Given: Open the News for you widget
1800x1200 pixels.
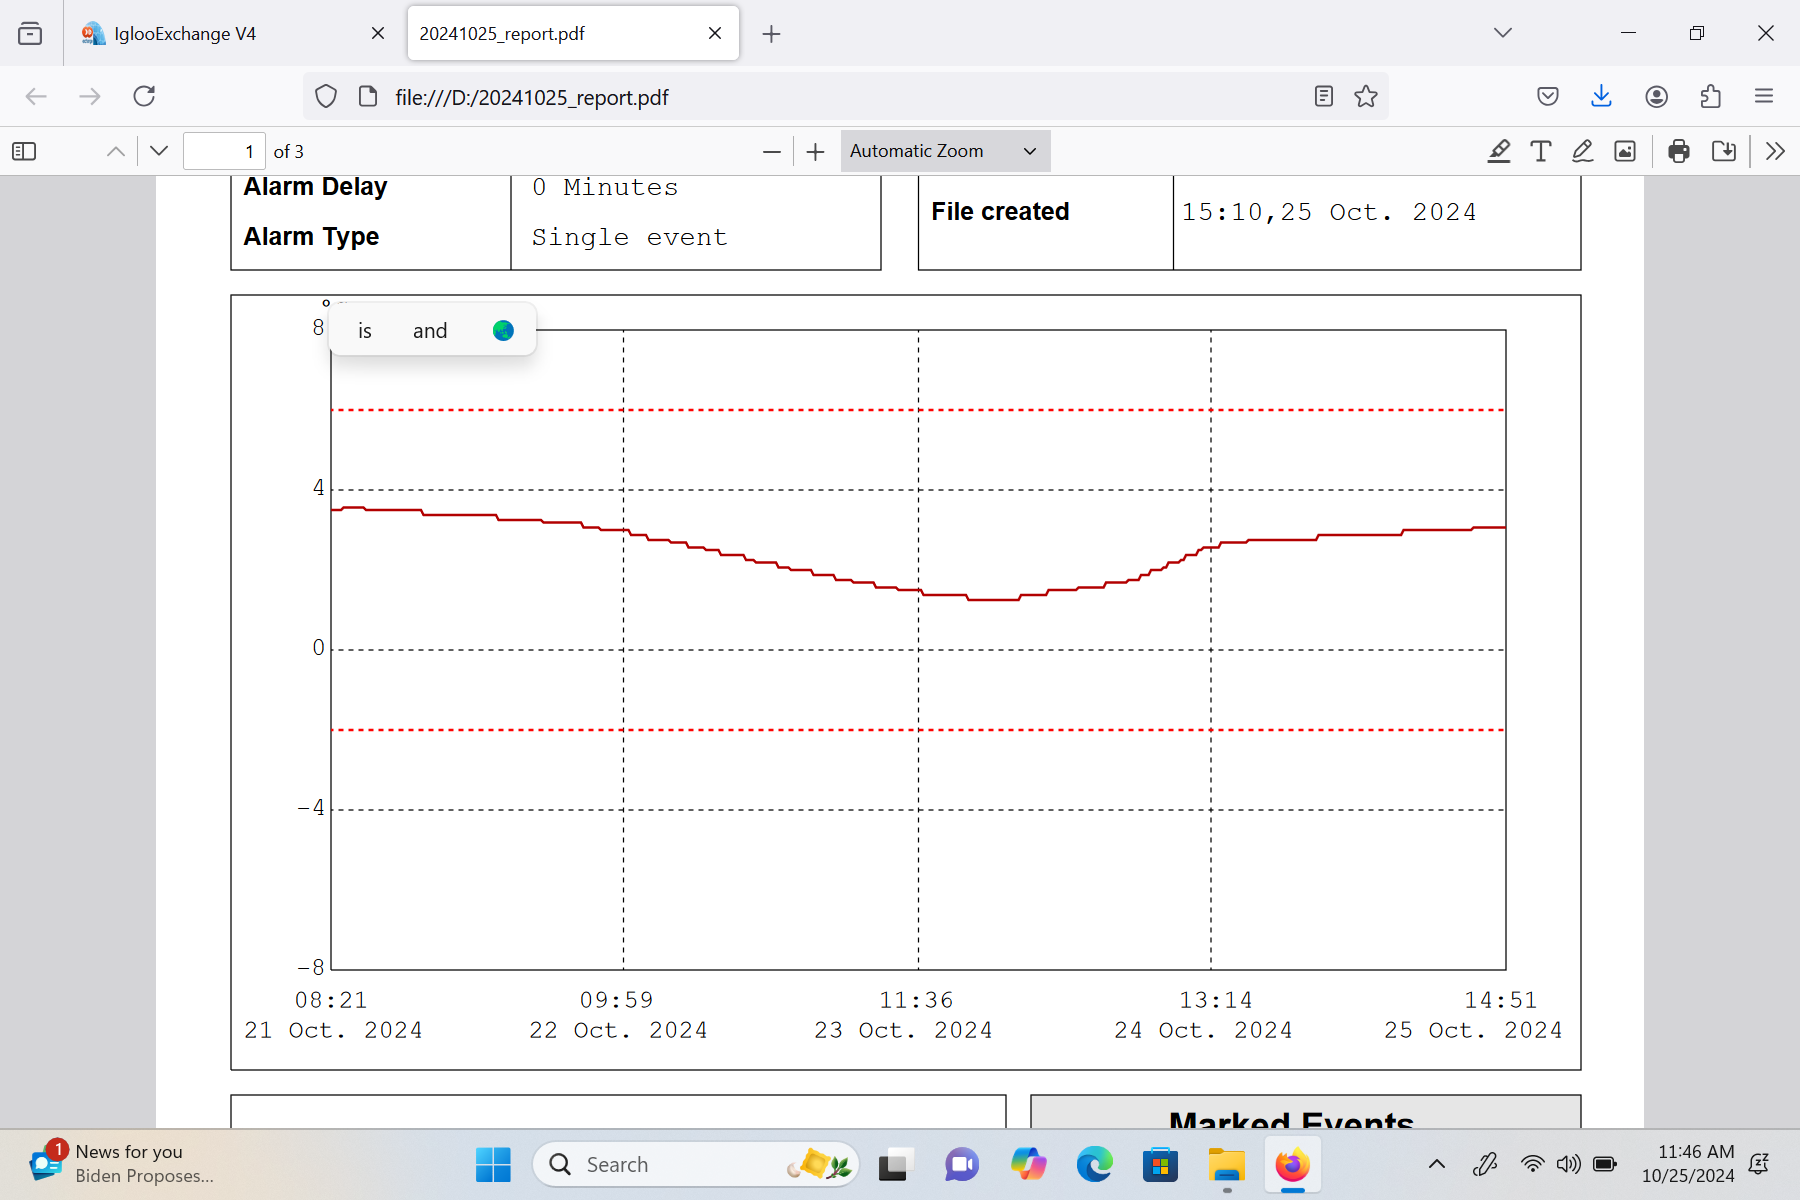Looking at the screenshot, I should tap(122, 1164).
